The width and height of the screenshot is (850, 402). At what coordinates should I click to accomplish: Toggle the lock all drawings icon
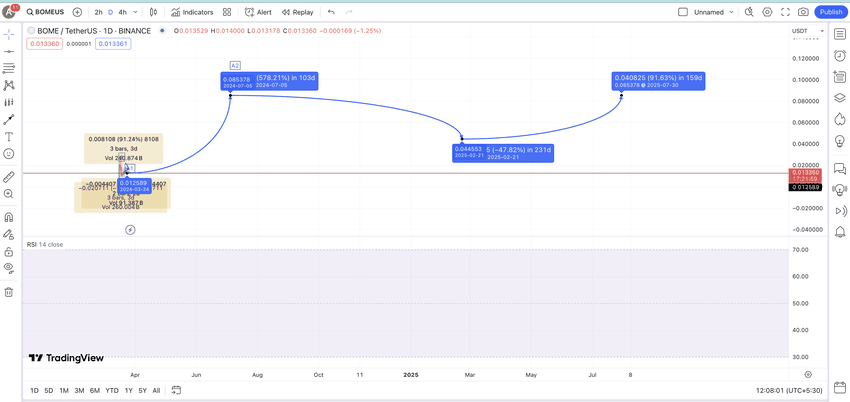pyautogui.click(x=9, y=251)
